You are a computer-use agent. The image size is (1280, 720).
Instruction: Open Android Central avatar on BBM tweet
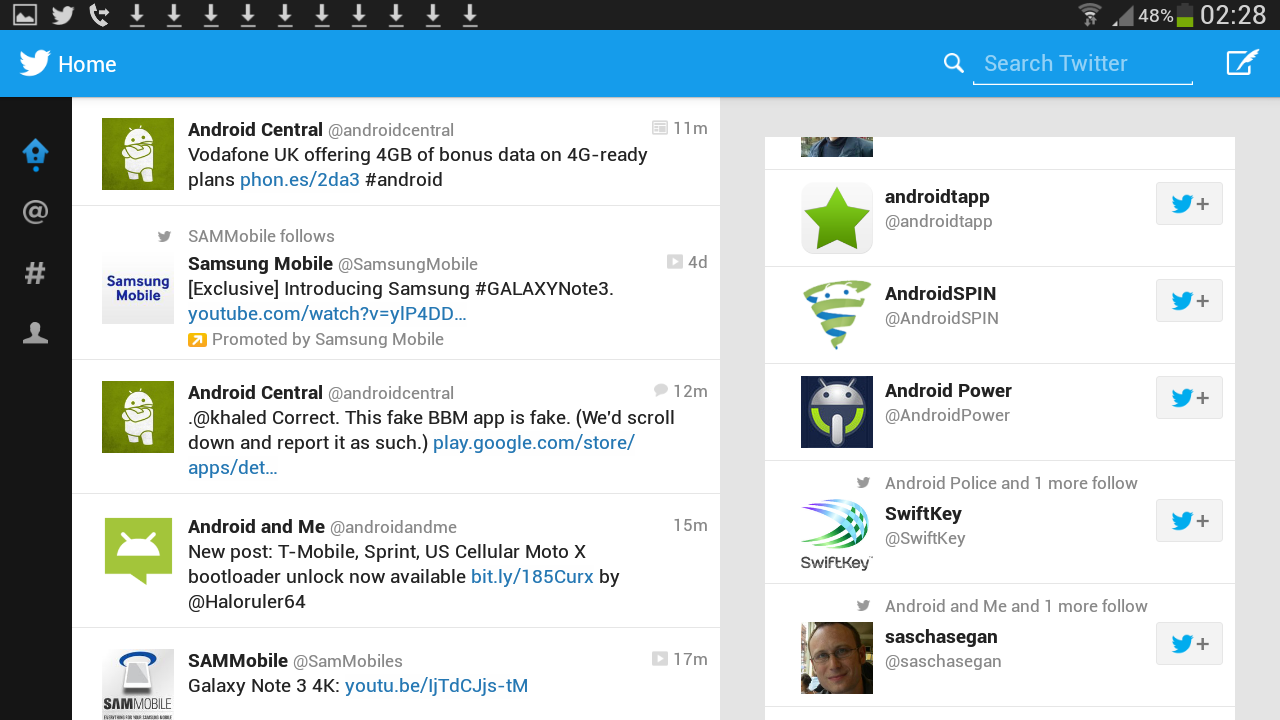pos(138,417)
